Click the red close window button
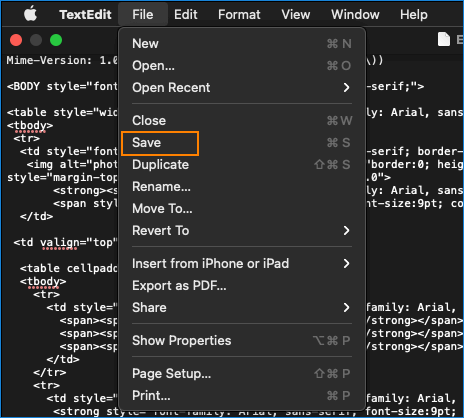 tap(16, 40)
